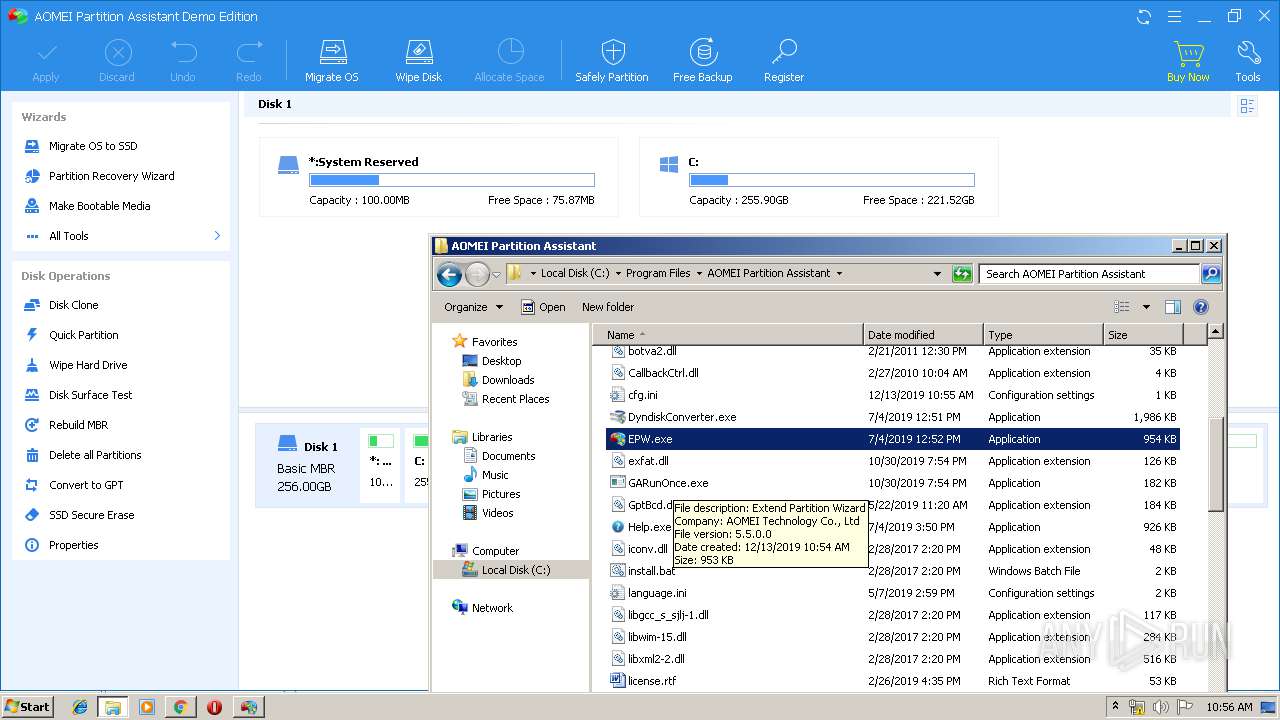
Task: Click the Apply checkmark button
Action: click(x=46, y=60)
